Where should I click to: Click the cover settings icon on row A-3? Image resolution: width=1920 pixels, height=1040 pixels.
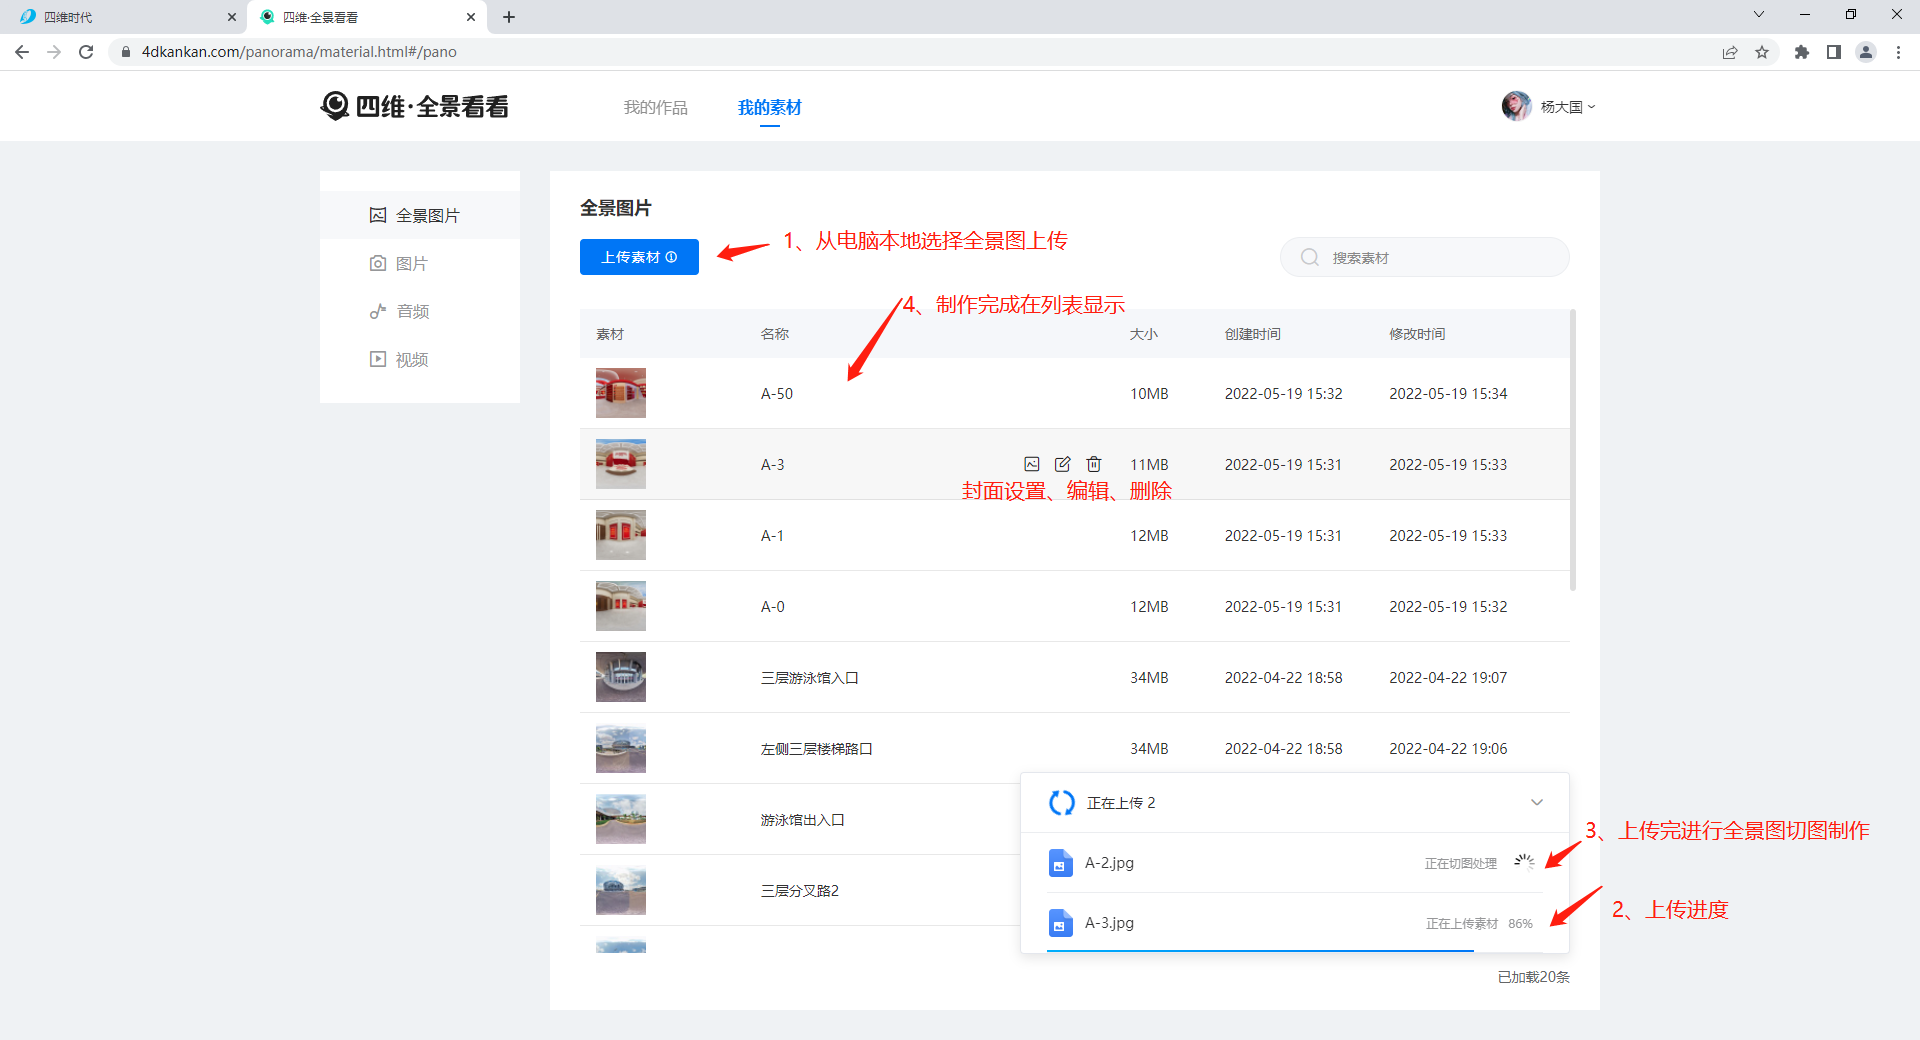click(1032, 464)
